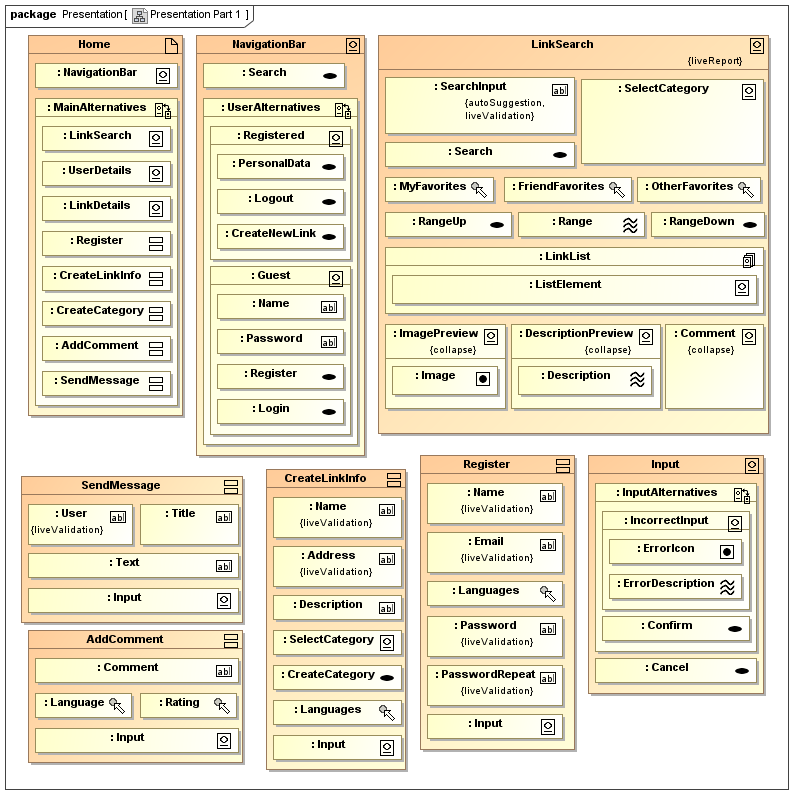Viewport: 797px width, 798px height.
Task: Click the group icon on SelectCategory in LinkSearch
Action: pyautogui.click(x=749, y=92)
